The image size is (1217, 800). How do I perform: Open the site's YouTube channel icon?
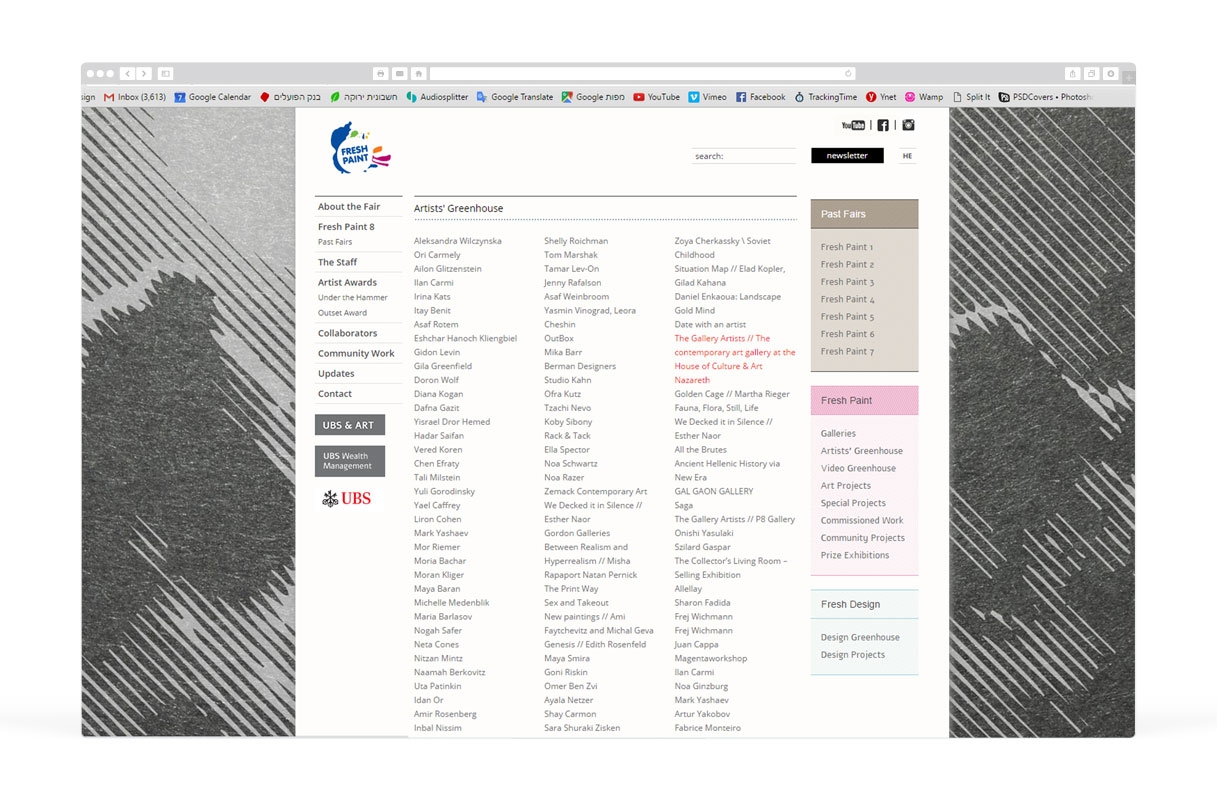click(853, 125)
